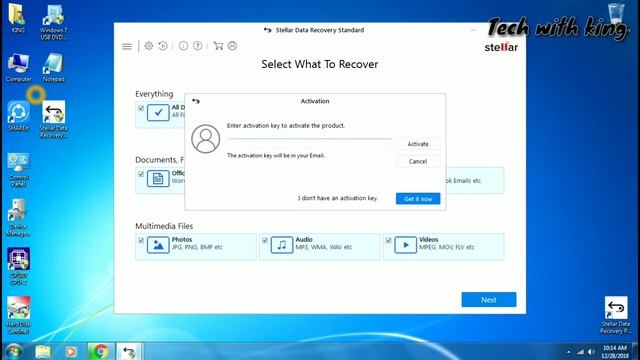
Task: Click 'Select What To Recover' heading
Action: (320, 64)
